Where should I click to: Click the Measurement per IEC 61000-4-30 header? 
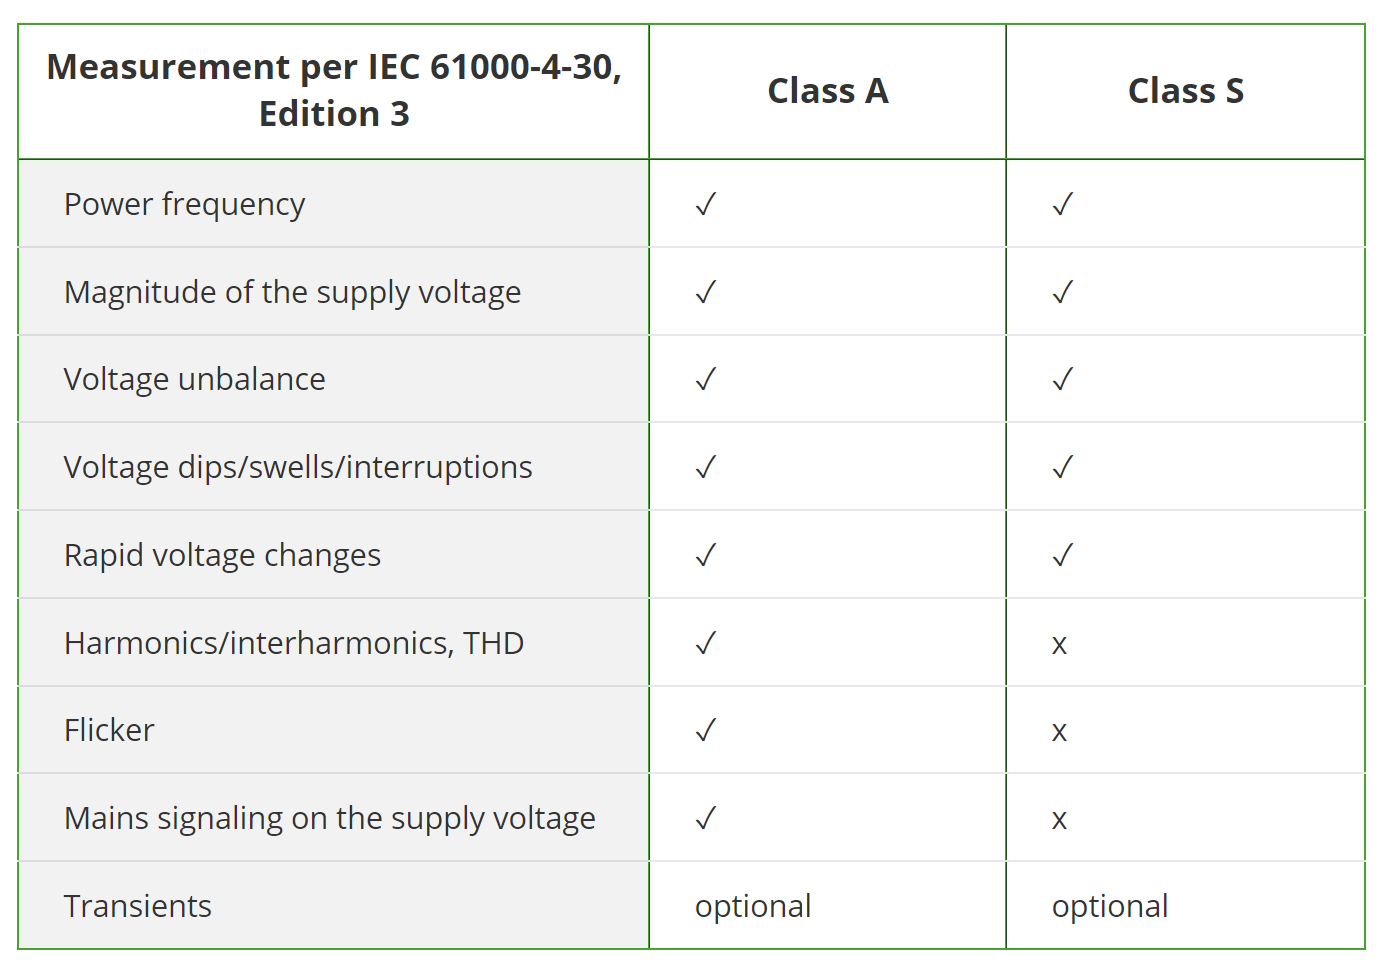click(x=334, y=90)
